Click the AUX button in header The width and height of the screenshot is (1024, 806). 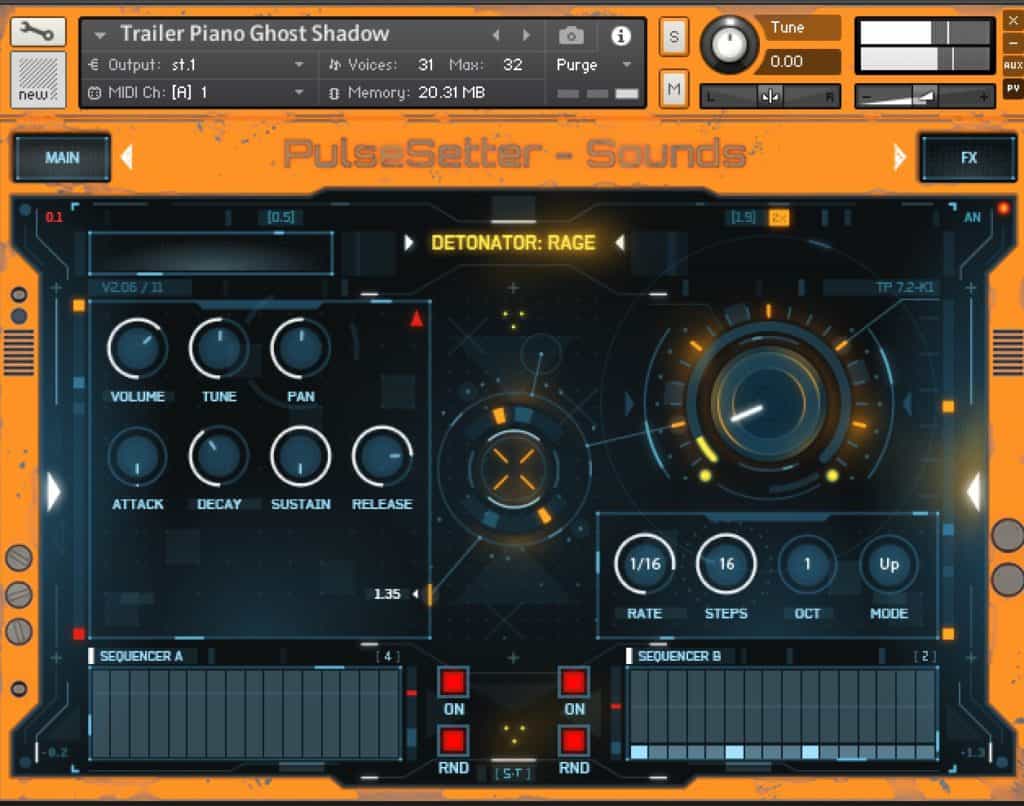[x=1013, y=65]
